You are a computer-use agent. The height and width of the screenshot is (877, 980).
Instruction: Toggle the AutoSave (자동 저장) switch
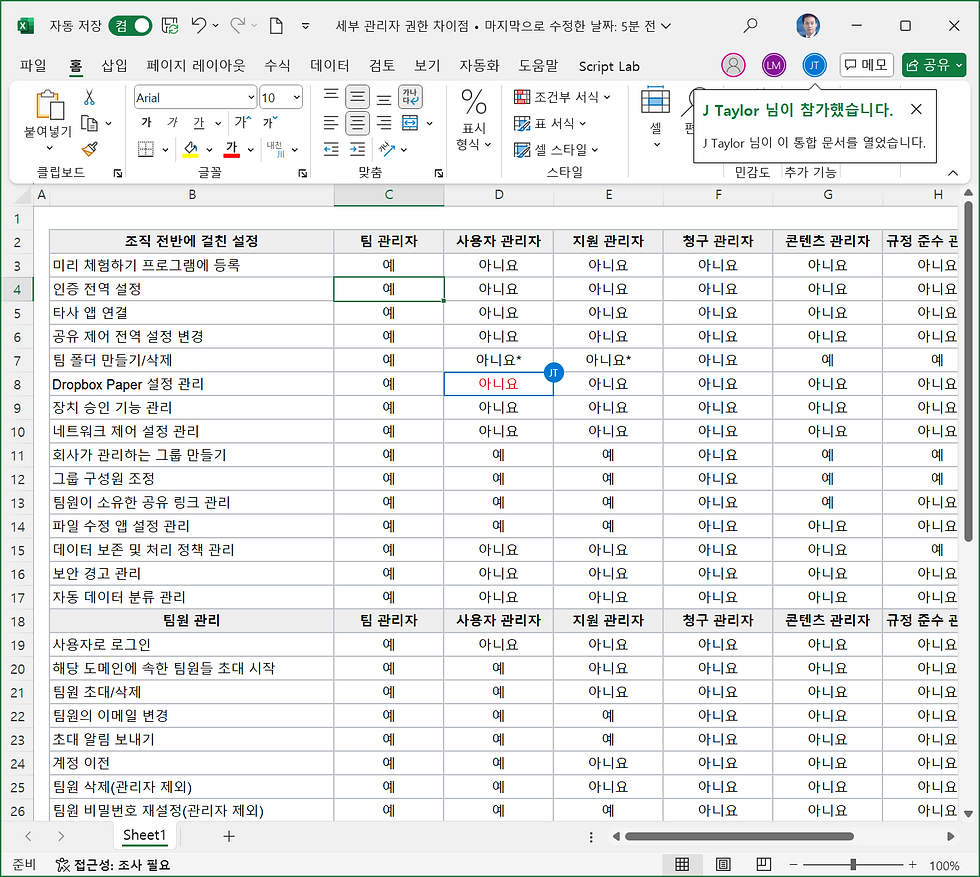(130, 26)
